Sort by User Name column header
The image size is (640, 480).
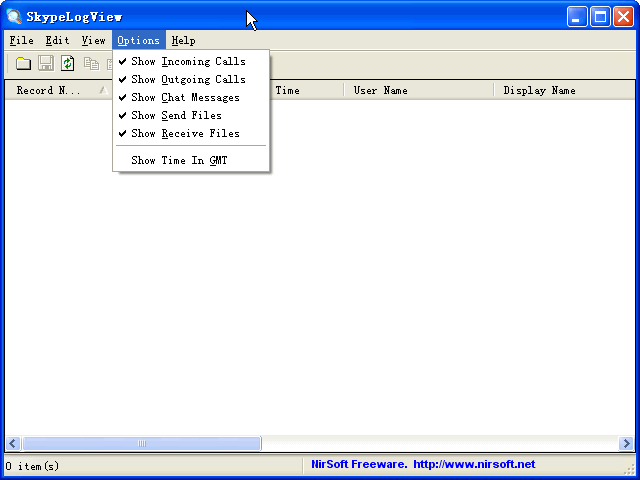coord(419,90)
